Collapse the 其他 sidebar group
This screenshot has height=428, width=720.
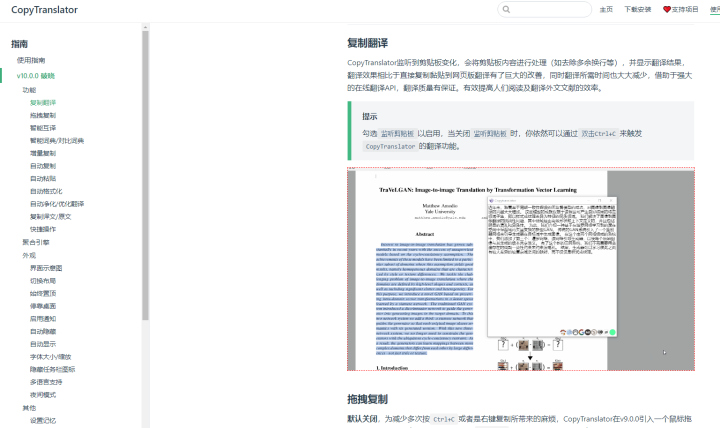29,408
